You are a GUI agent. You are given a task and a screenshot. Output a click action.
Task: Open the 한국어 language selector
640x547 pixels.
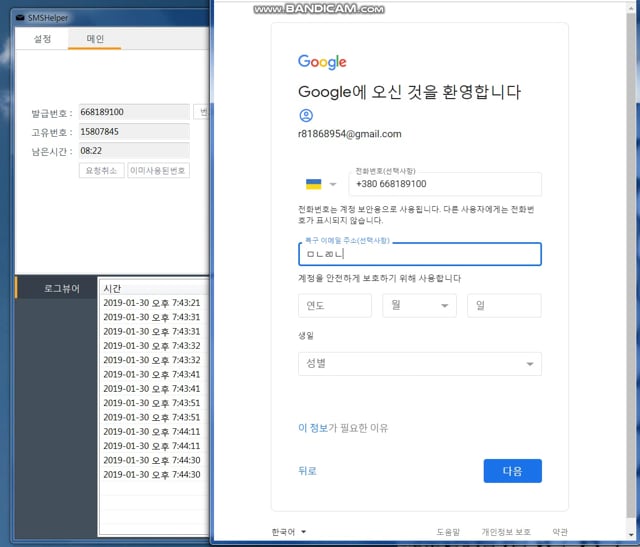coord(289,531)
